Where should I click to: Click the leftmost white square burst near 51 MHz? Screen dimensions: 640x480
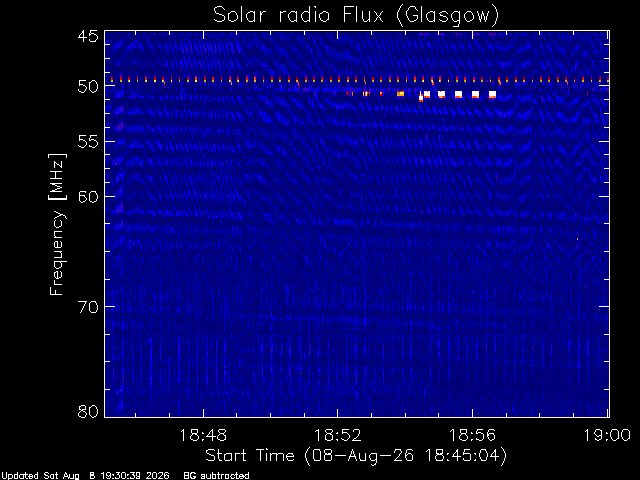427,95
